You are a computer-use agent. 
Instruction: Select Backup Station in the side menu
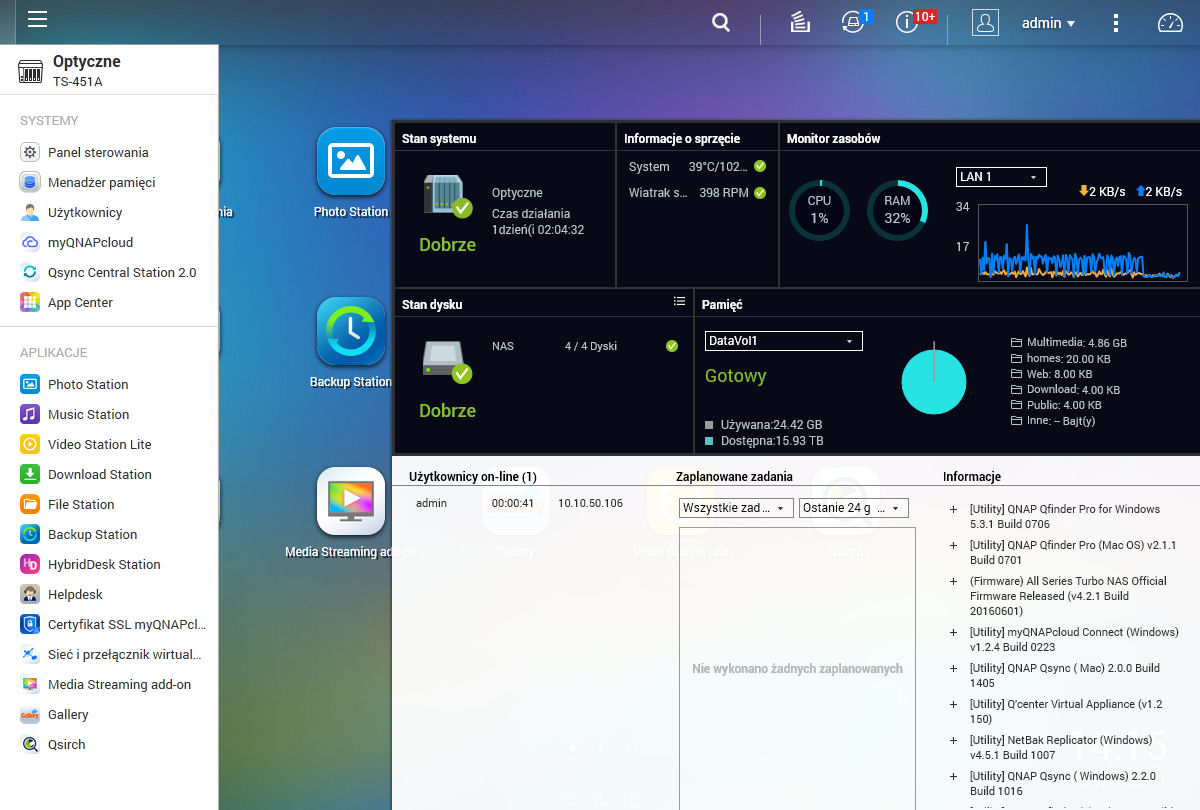109,534
